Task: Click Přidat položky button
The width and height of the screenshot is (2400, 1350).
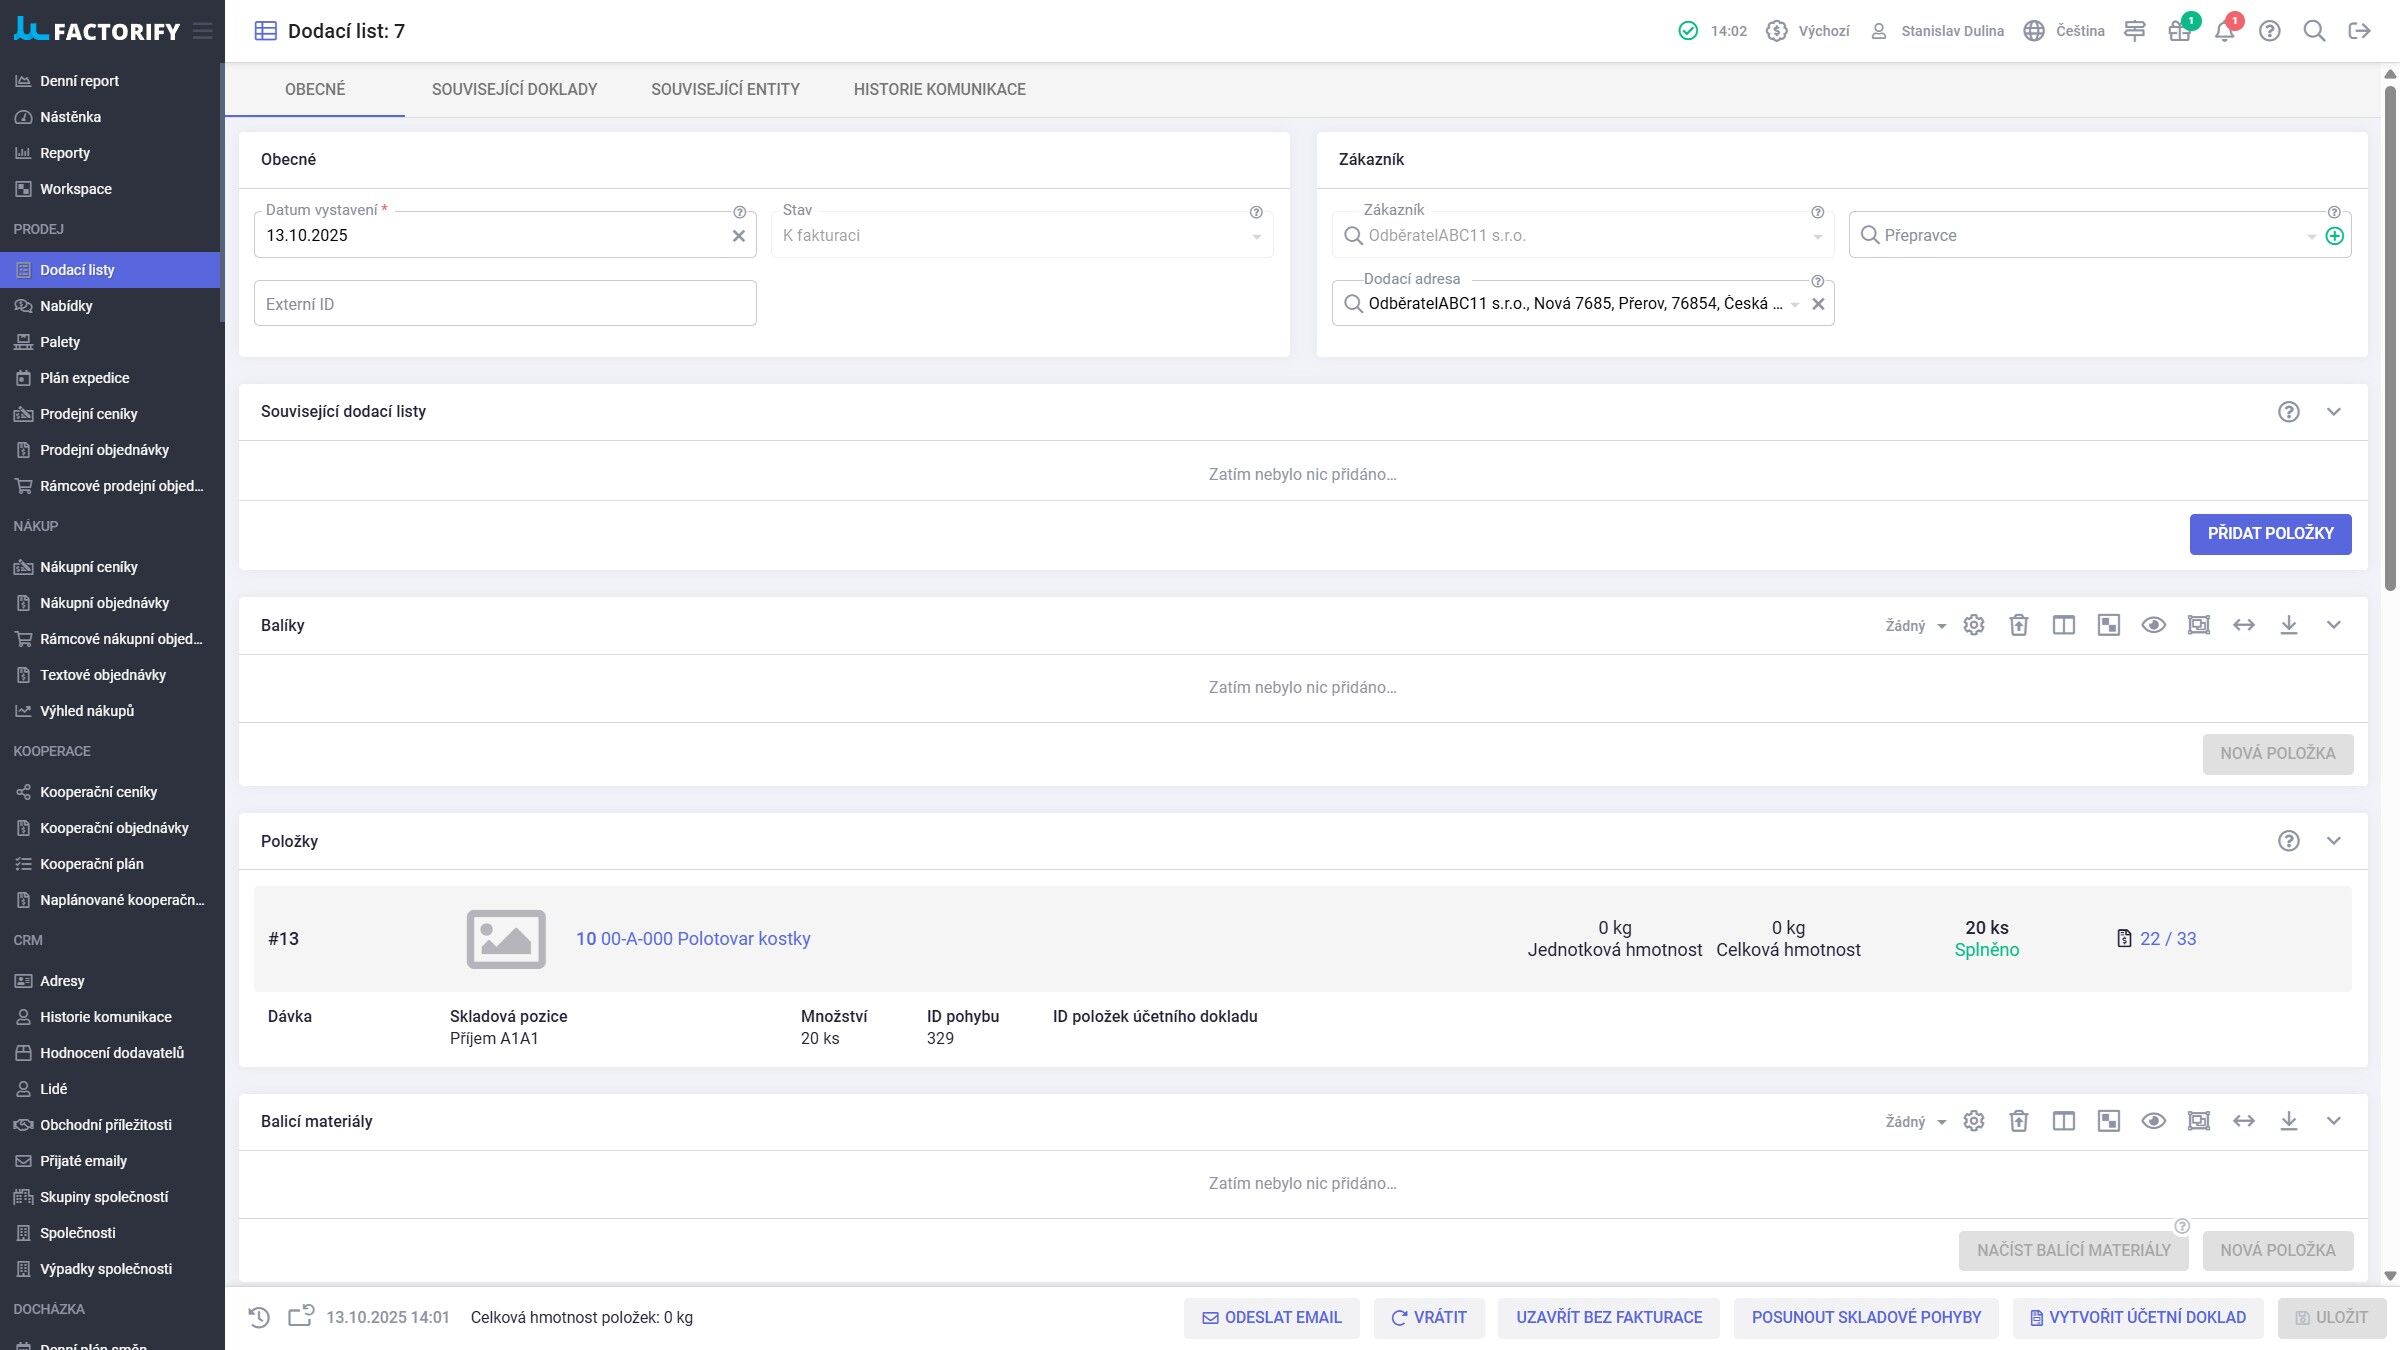Action: (x=2270, y=534)
